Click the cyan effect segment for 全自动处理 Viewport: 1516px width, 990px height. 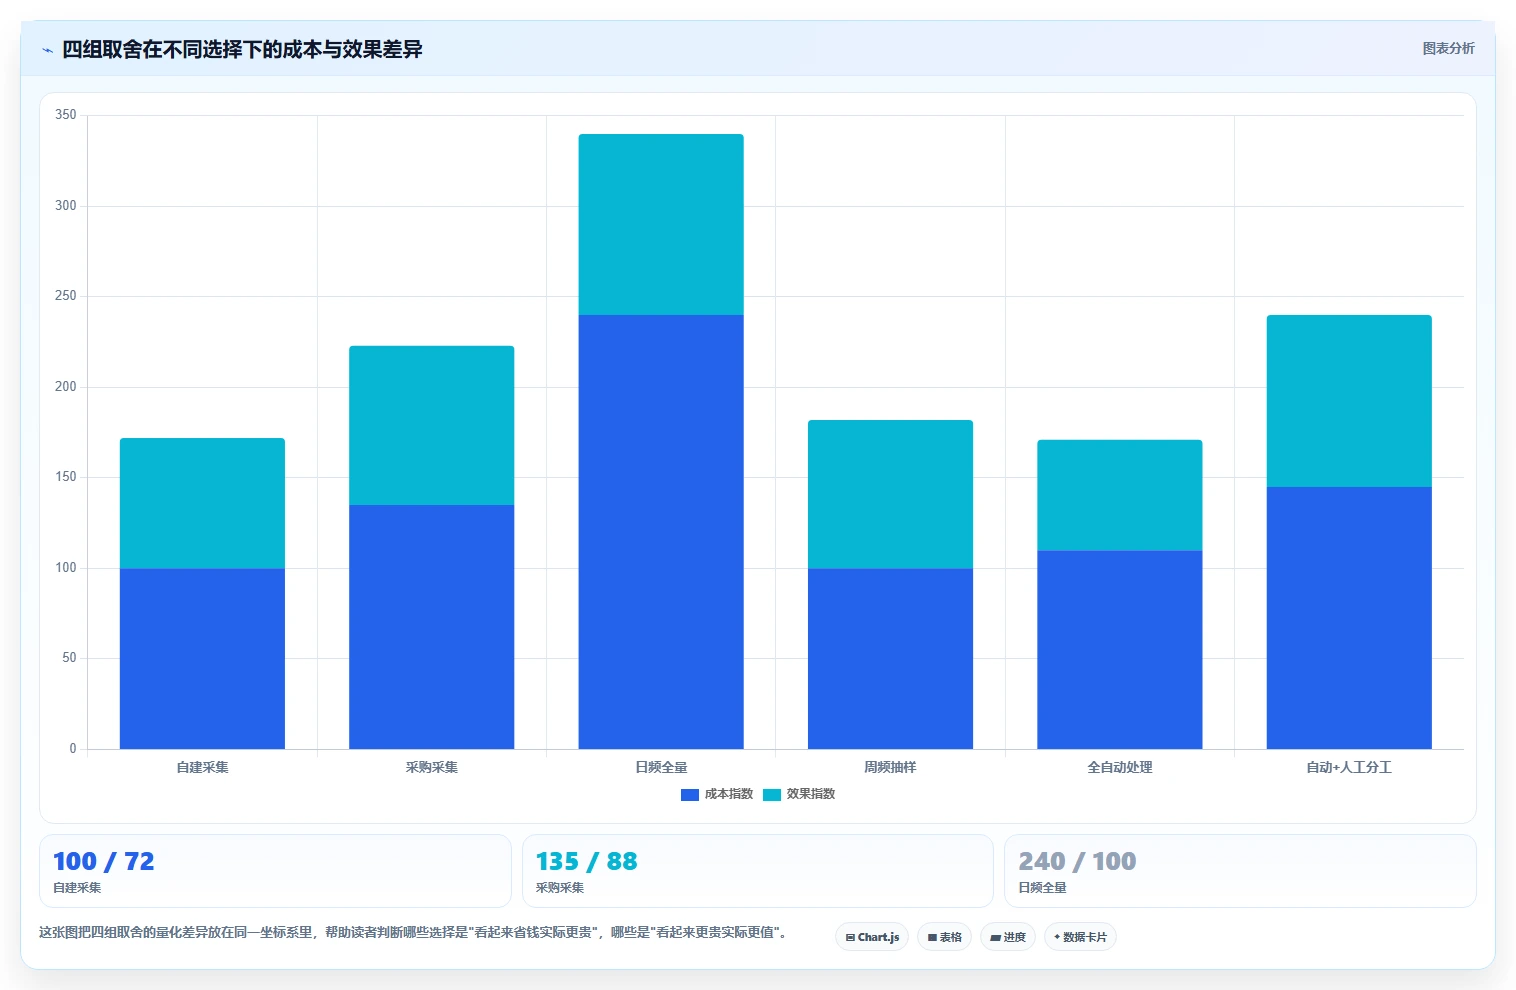coord(1119,495)
